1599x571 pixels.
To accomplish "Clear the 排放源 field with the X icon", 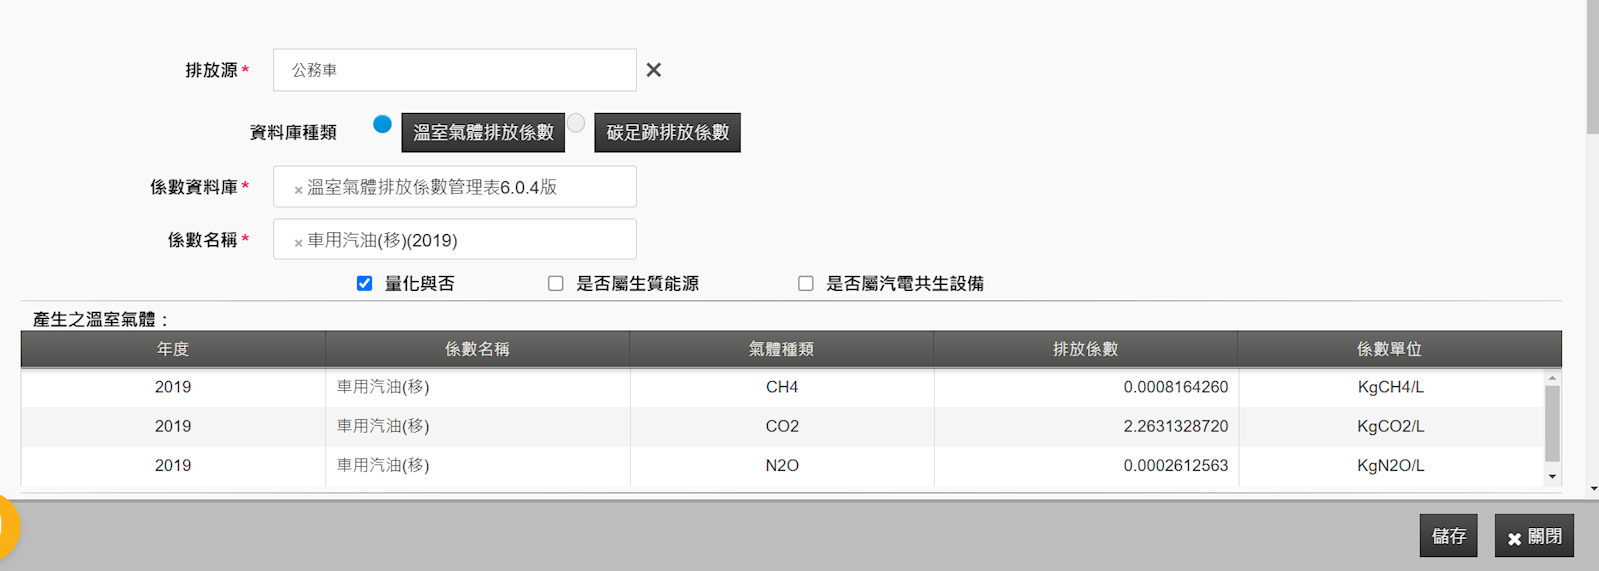I will [x=653, y=70].
